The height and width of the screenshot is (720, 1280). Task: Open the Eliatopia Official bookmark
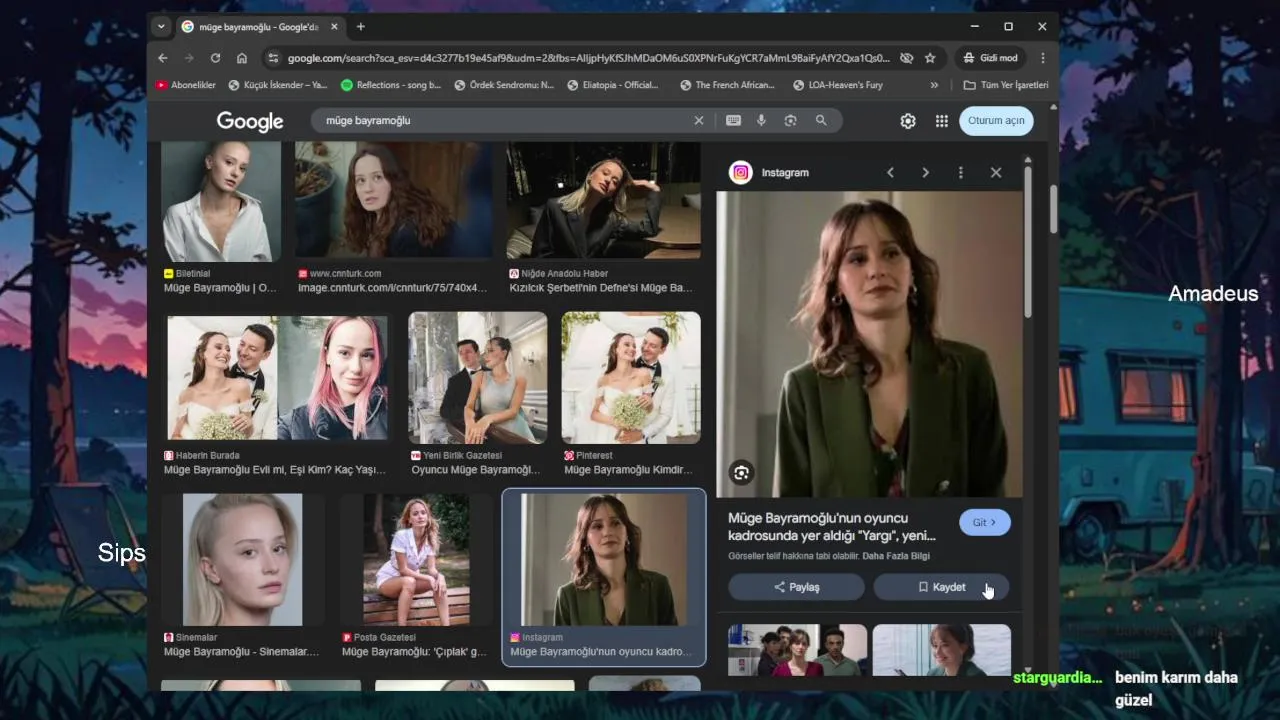pyautogui.click(x=612, y=85)
